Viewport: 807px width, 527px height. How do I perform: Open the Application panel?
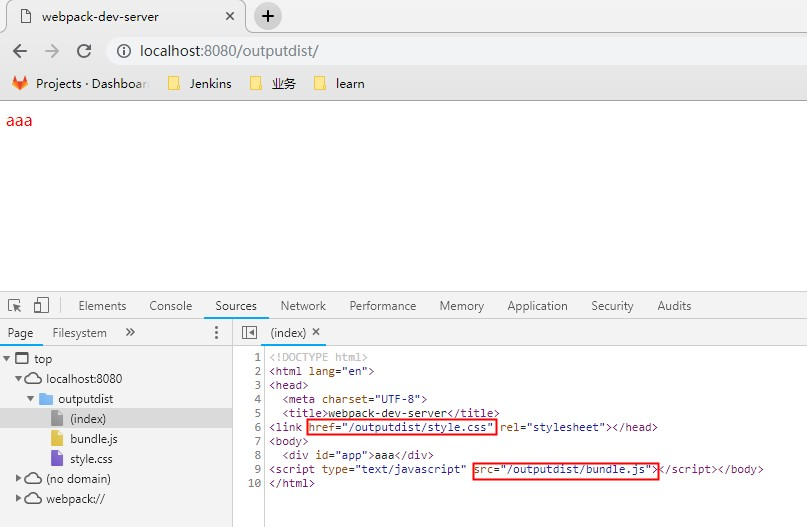(x=537, y=306)
